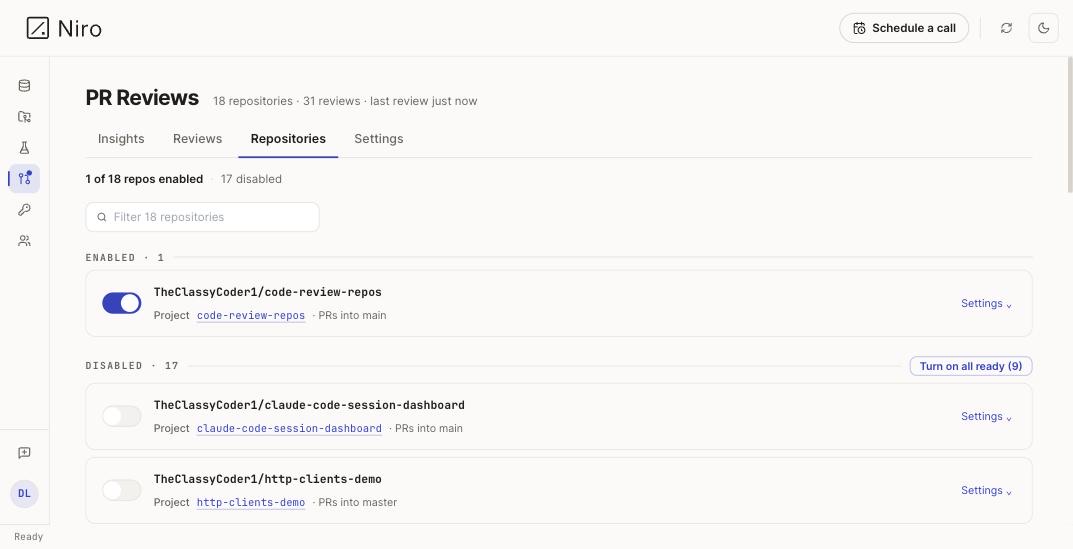Image resolution: width=1073 pixels, height=549 pixels.
Task: Click TheClassyCoder1/claude-code-session-dashboard repository name
Action: (309, 405)
